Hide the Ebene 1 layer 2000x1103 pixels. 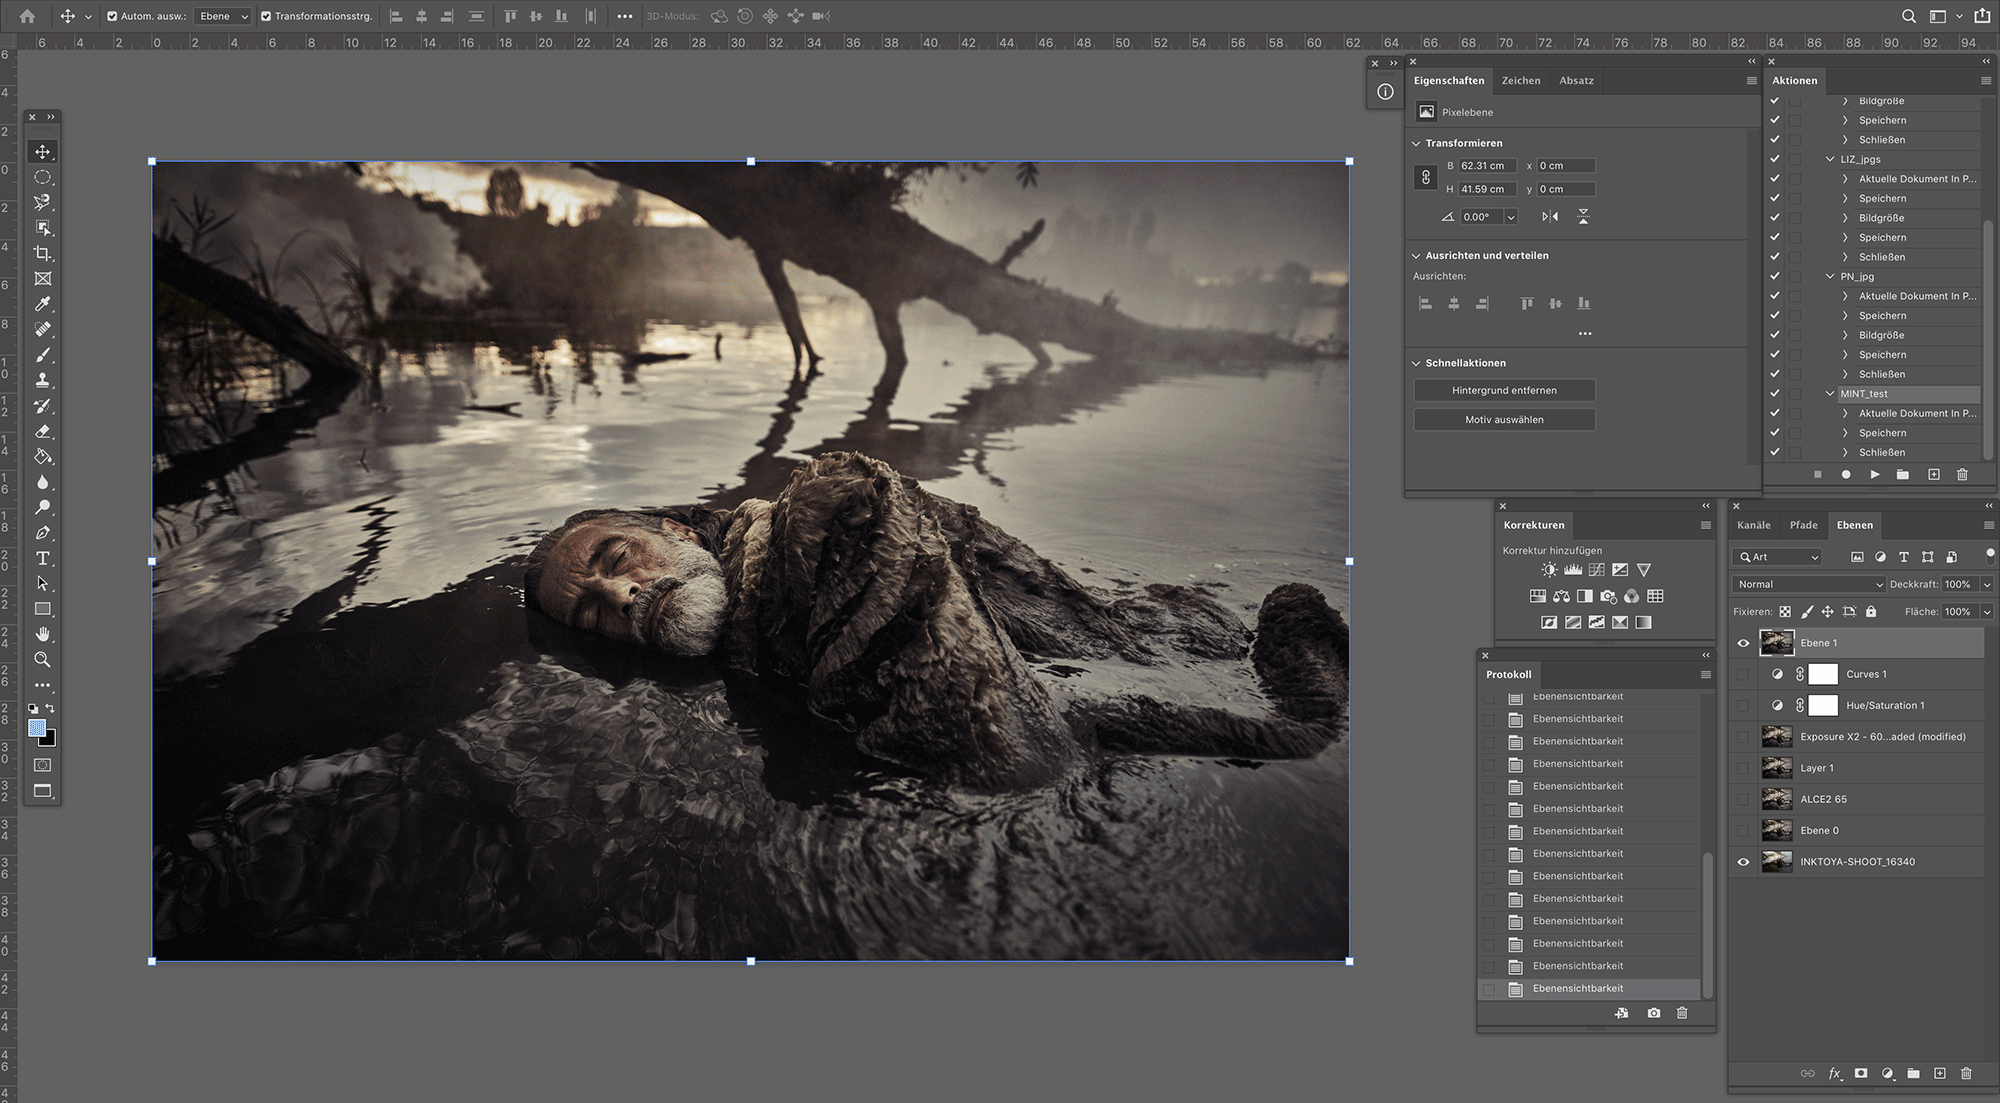pos(1744,643)
